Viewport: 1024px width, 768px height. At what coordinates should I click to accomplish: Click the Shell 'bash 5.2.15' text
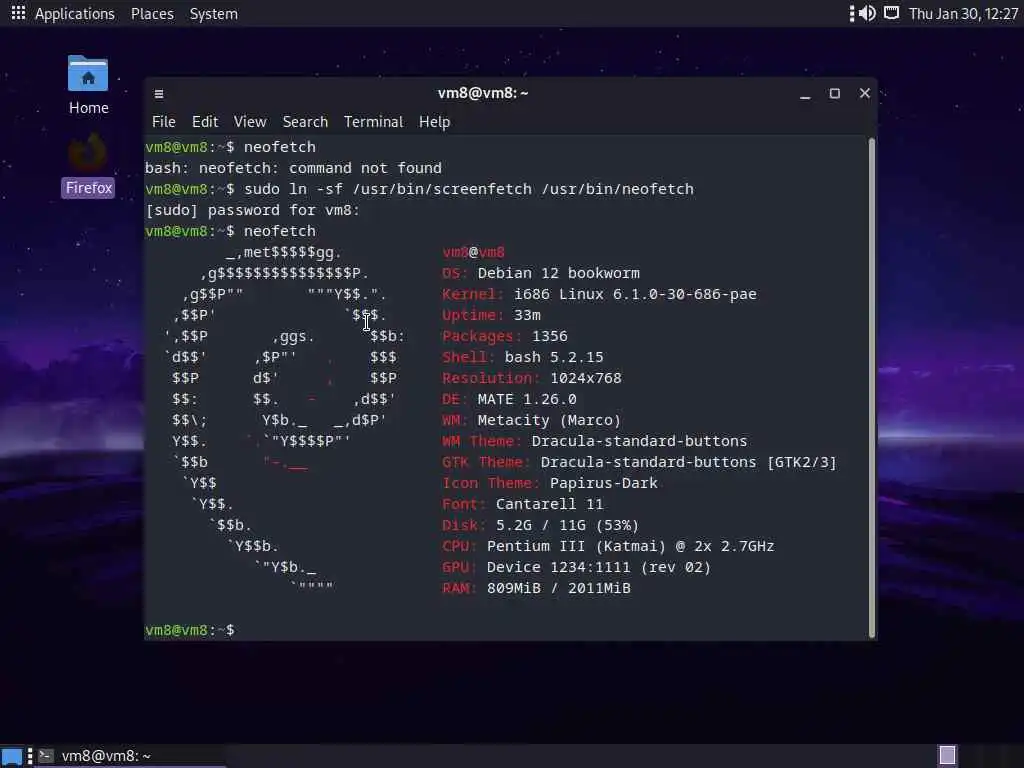(x=554, y=357)
